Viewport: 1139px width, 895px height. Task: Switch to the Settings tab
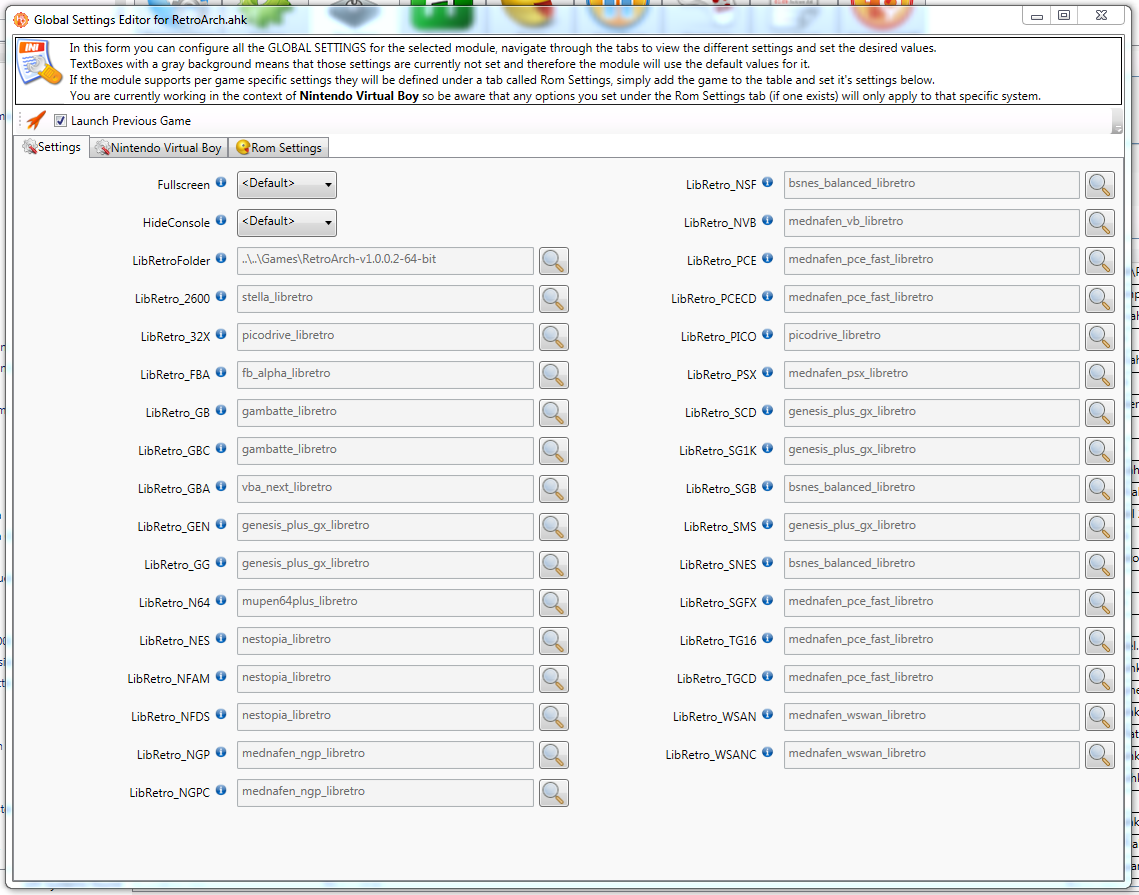coord(52,147)
